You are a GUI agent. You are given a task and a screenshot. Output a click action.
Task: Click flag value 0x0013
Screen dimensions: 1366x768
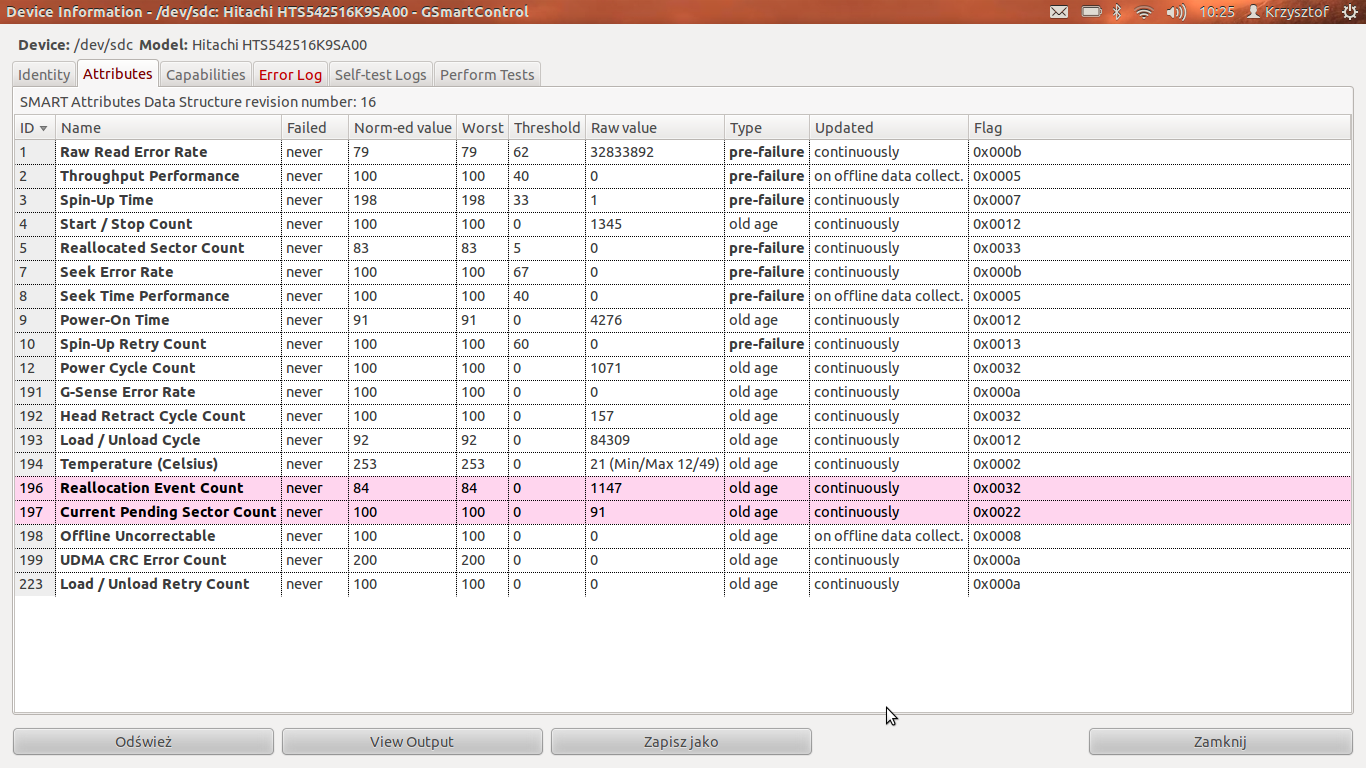point(997,344)
